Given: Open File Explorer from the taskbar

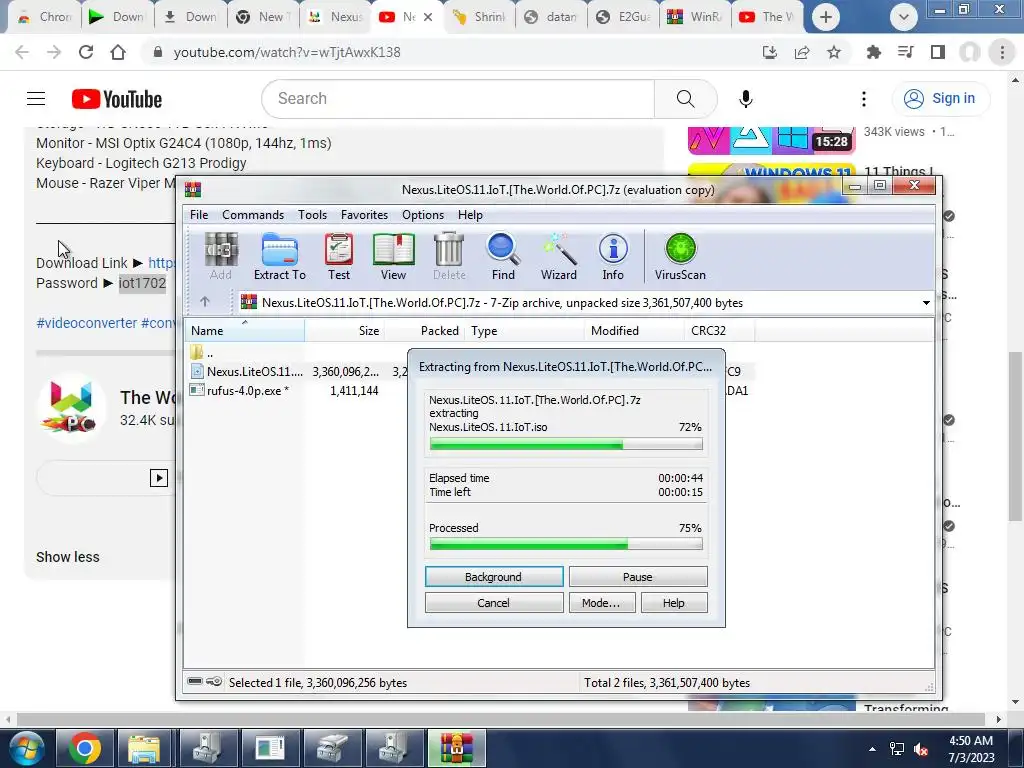Looking at the screenshot, I should [144, 748].
